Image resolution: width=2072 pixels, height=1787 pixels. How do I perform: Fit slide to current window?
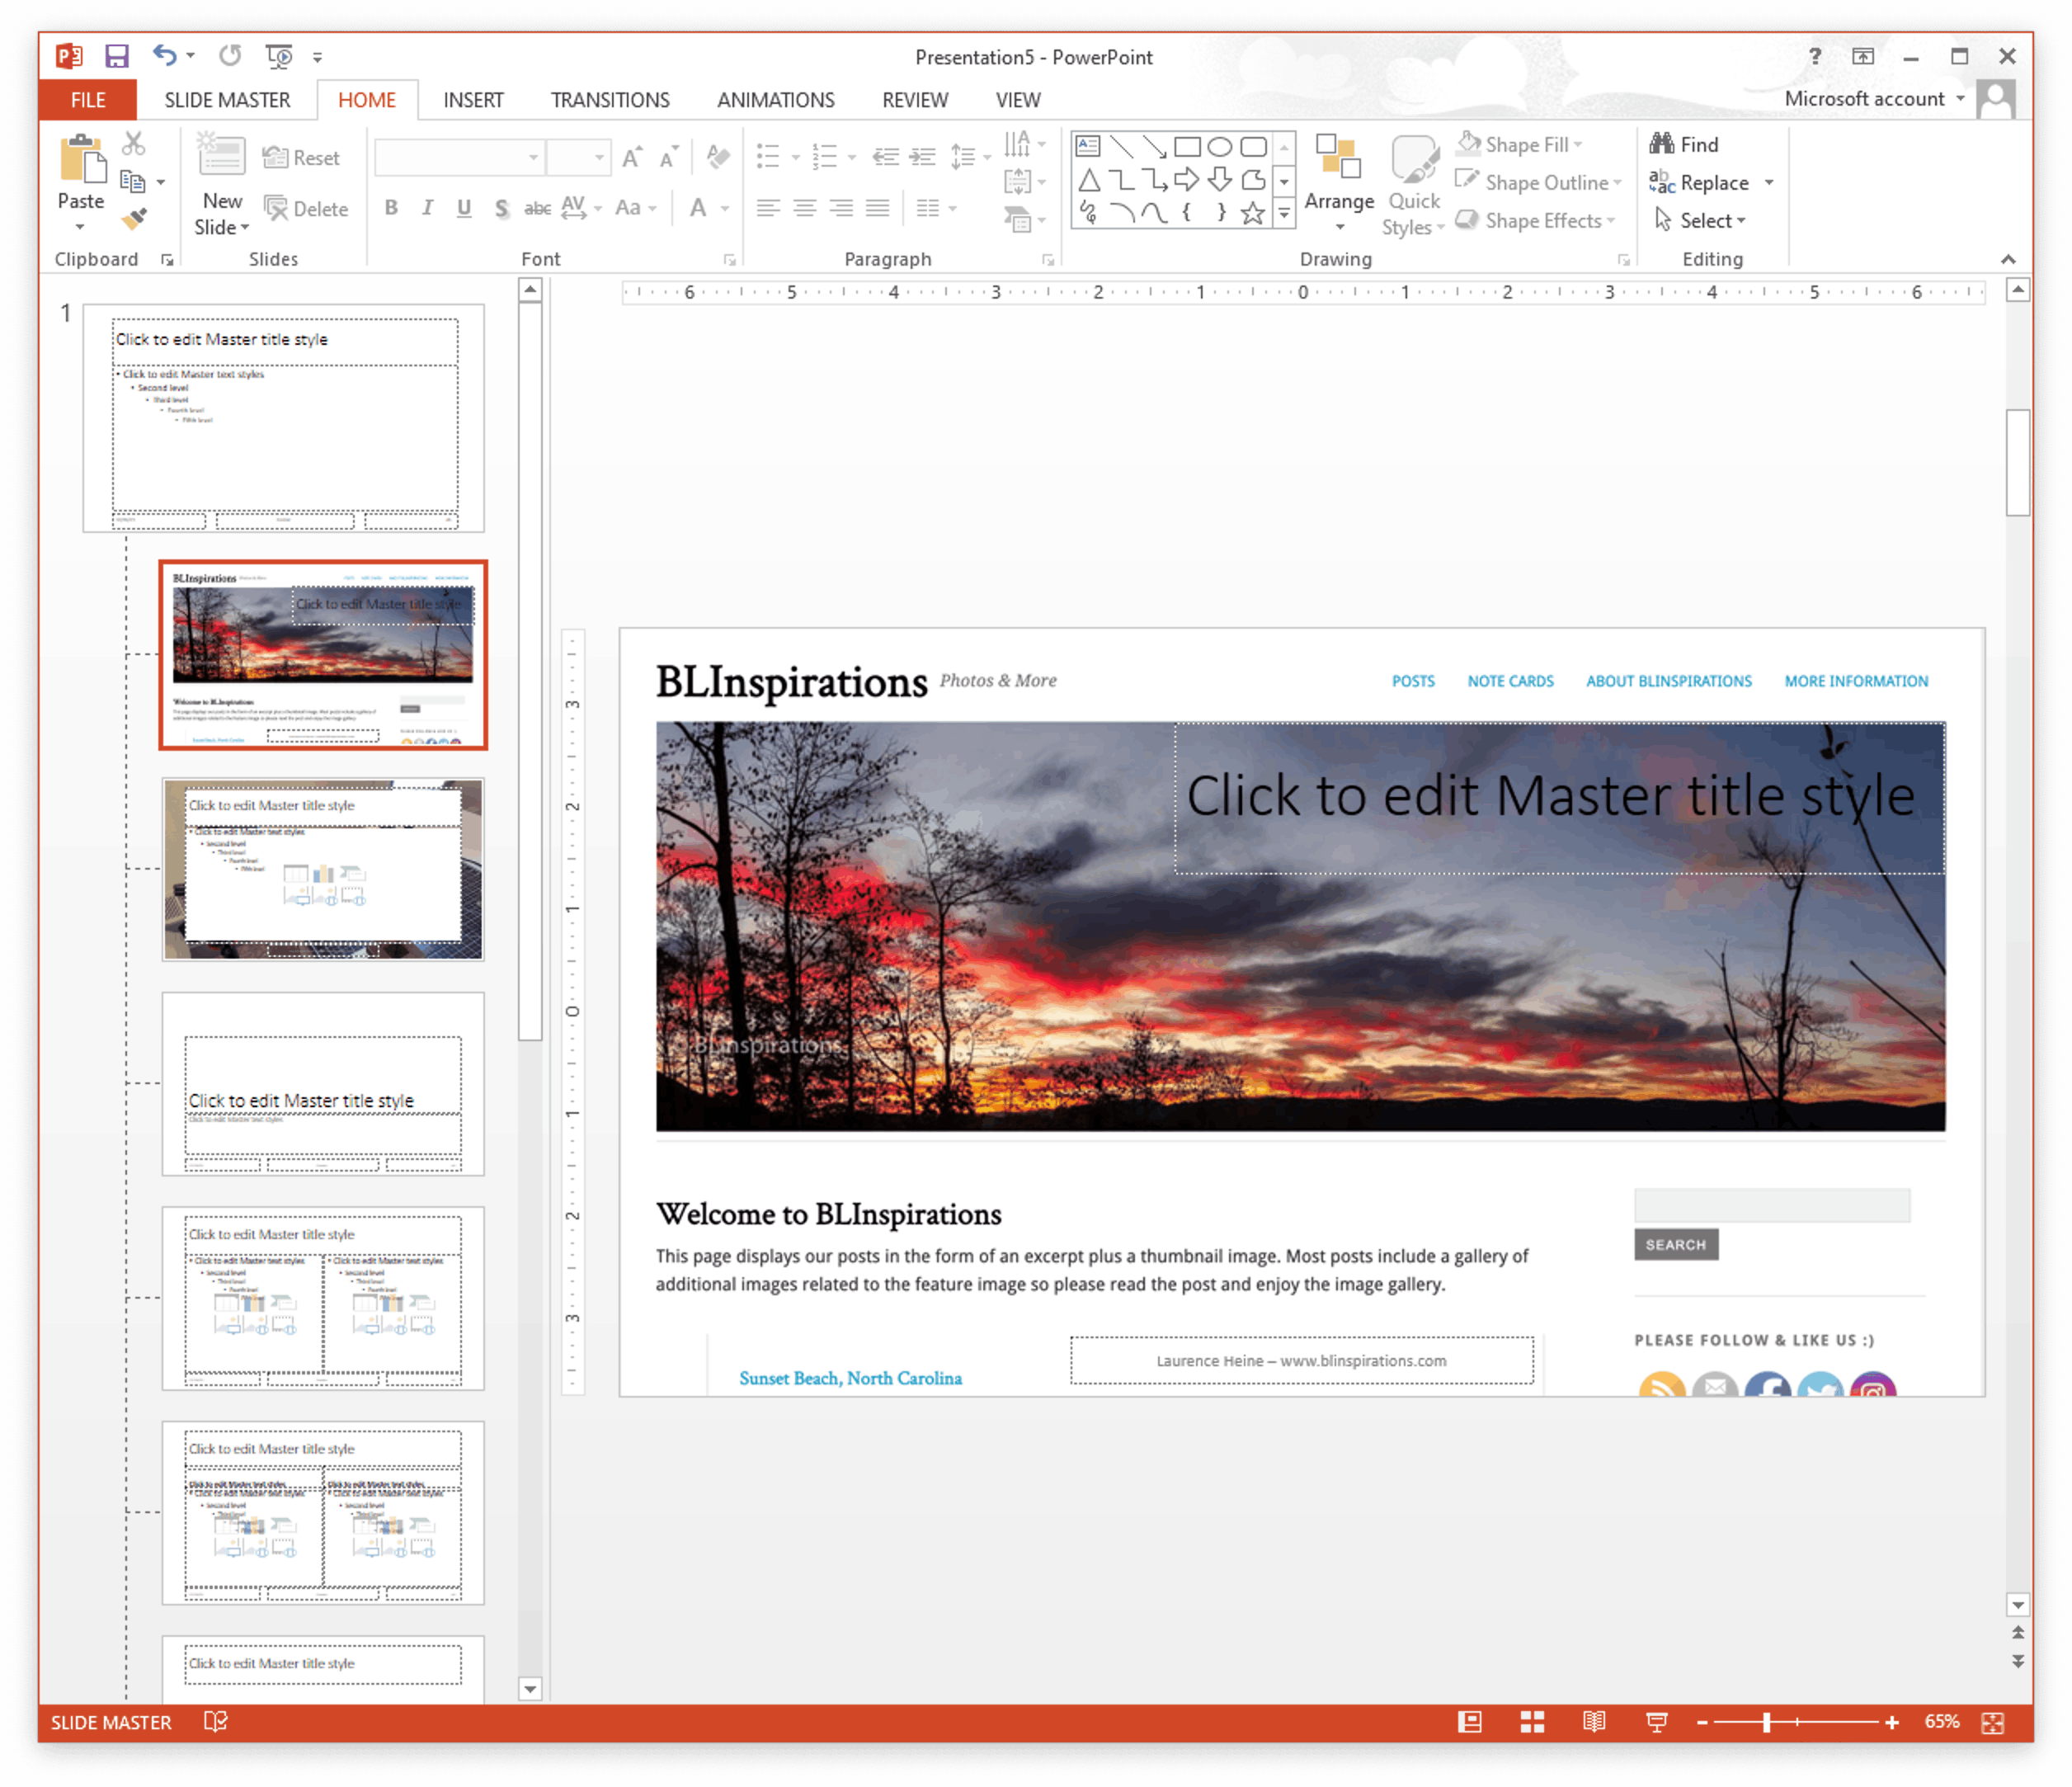pos(1992,1722)
